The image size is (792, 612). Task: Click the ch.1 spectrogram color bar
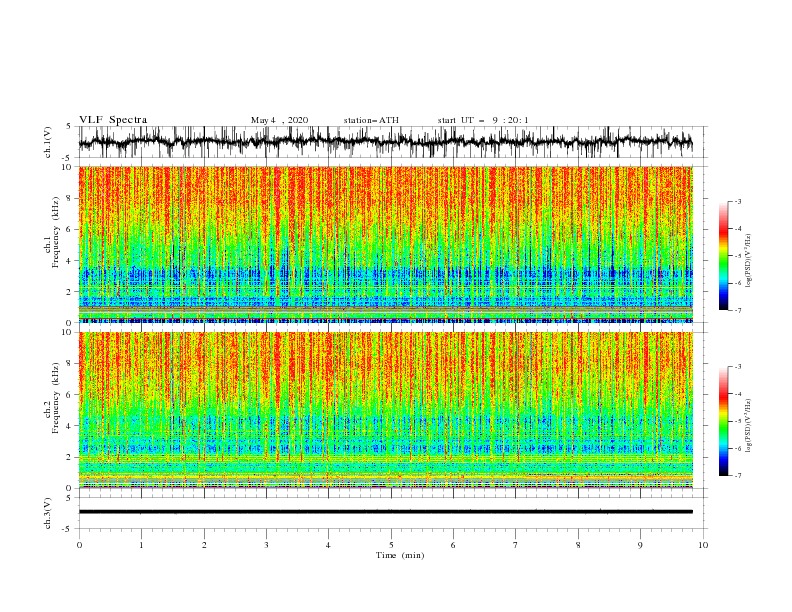[723, 256]
